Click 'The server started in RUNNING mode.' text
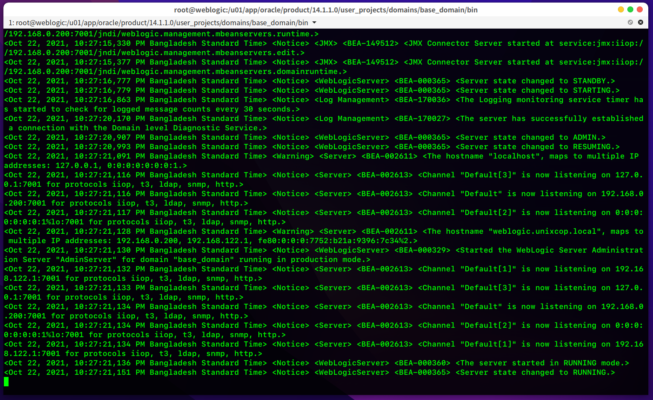The image size is (653, 400). tap(542, 363)
